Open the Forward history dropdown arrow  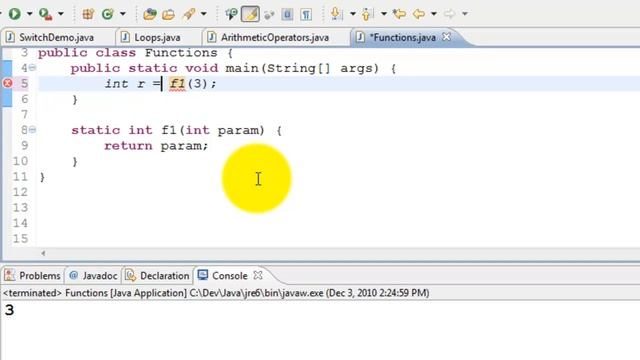465,14
